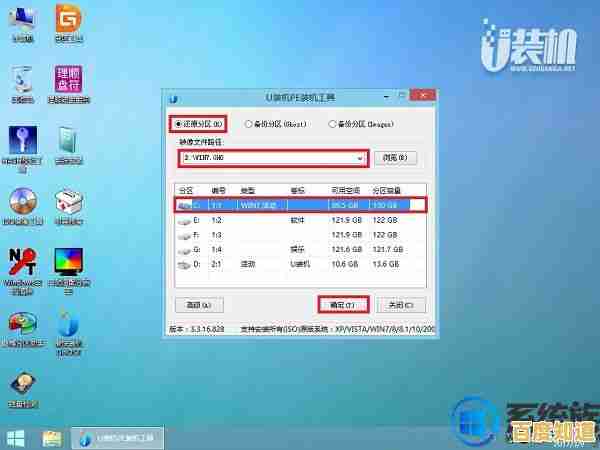Click the 娱乐 volume label in G: row

click(x=297, y=249)
